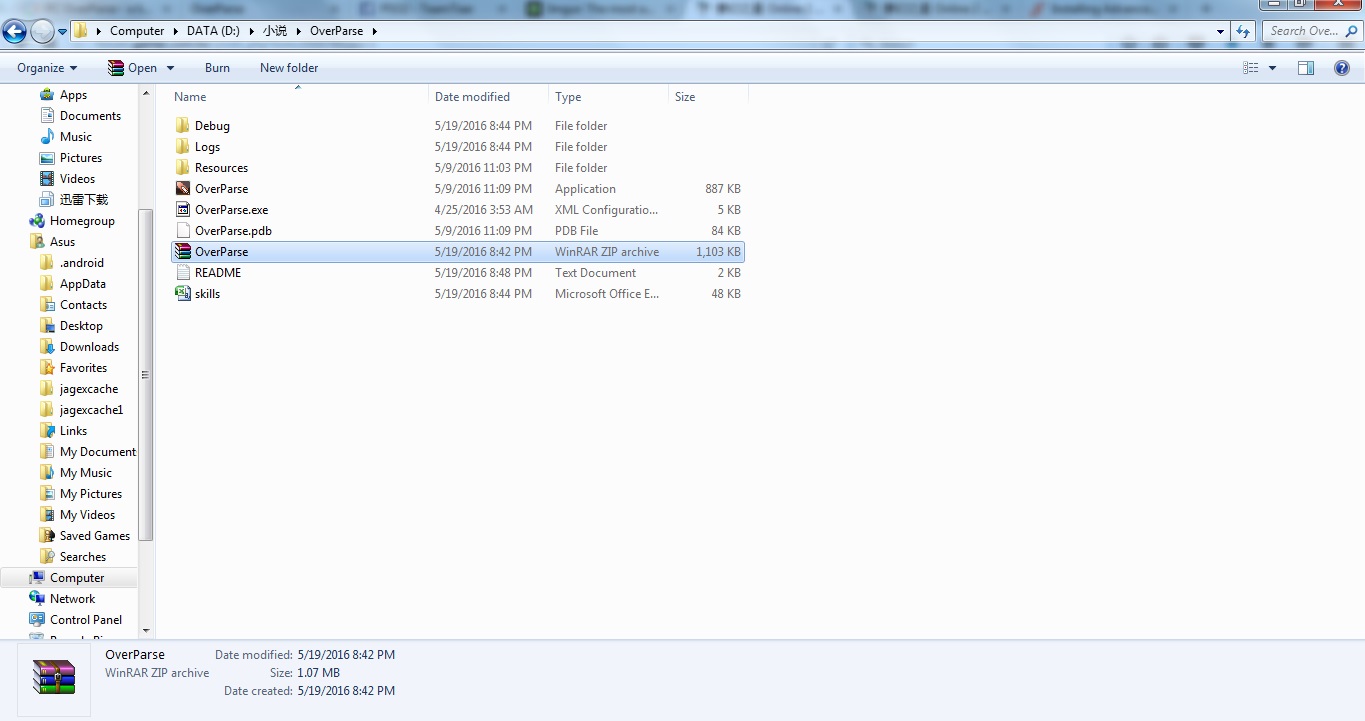Image resolution: width=1365 pixels, height=721 pixels.
Task: Sort files by Date modified column
Action: click(x=472, y=97)
